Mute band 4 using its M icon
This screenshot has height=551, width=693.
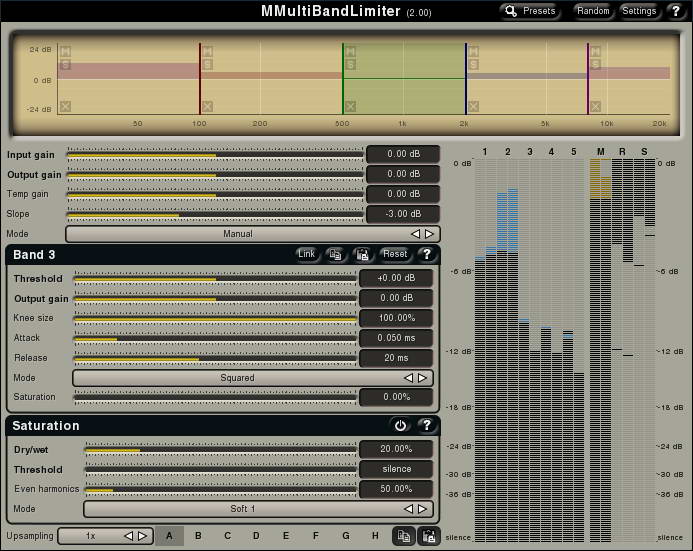click(x=473, y=52)
